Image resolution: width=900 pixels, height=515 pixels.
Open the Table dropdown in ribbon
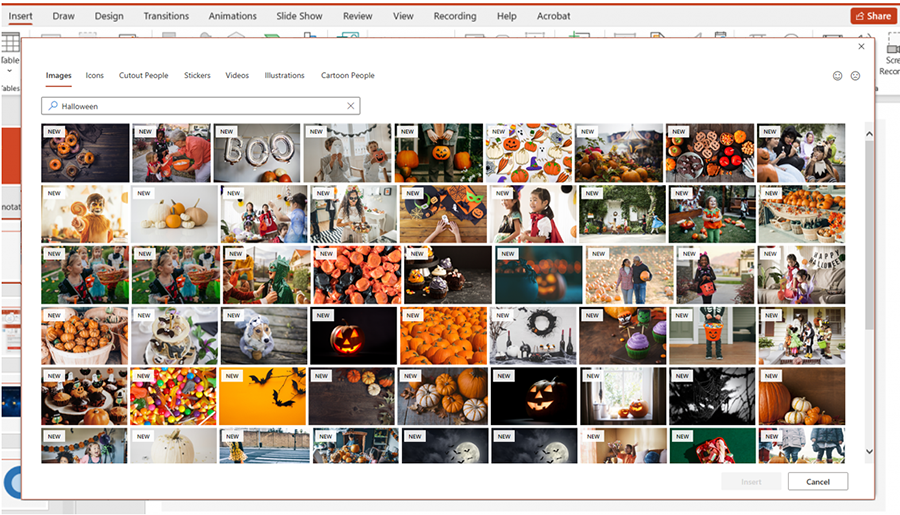pos(10,71)
